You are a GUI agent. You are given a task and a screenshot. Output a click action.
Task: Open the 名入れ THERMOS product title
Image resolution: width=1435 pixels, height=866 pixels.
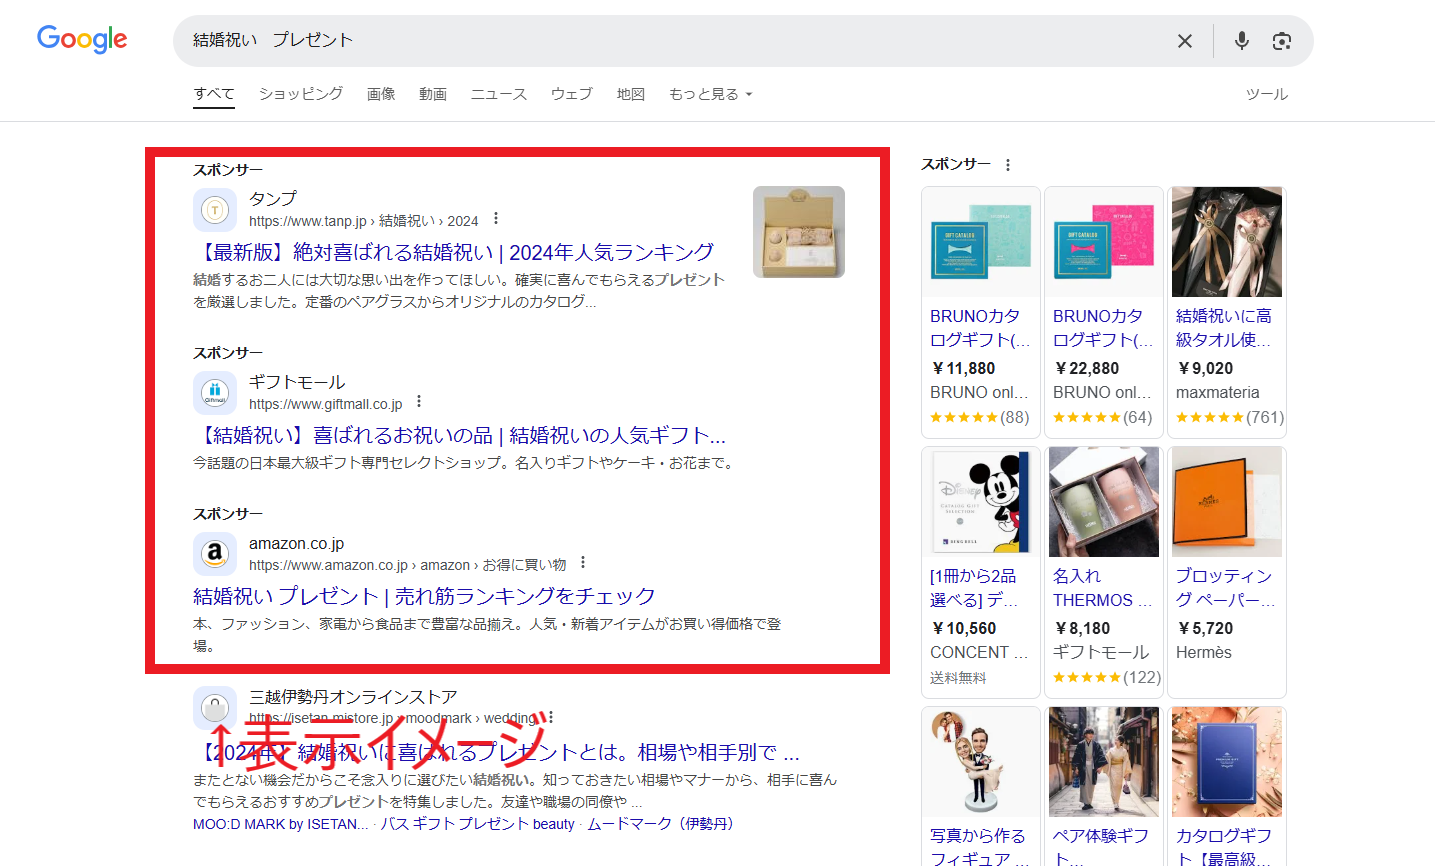(x=1103, y=588)
